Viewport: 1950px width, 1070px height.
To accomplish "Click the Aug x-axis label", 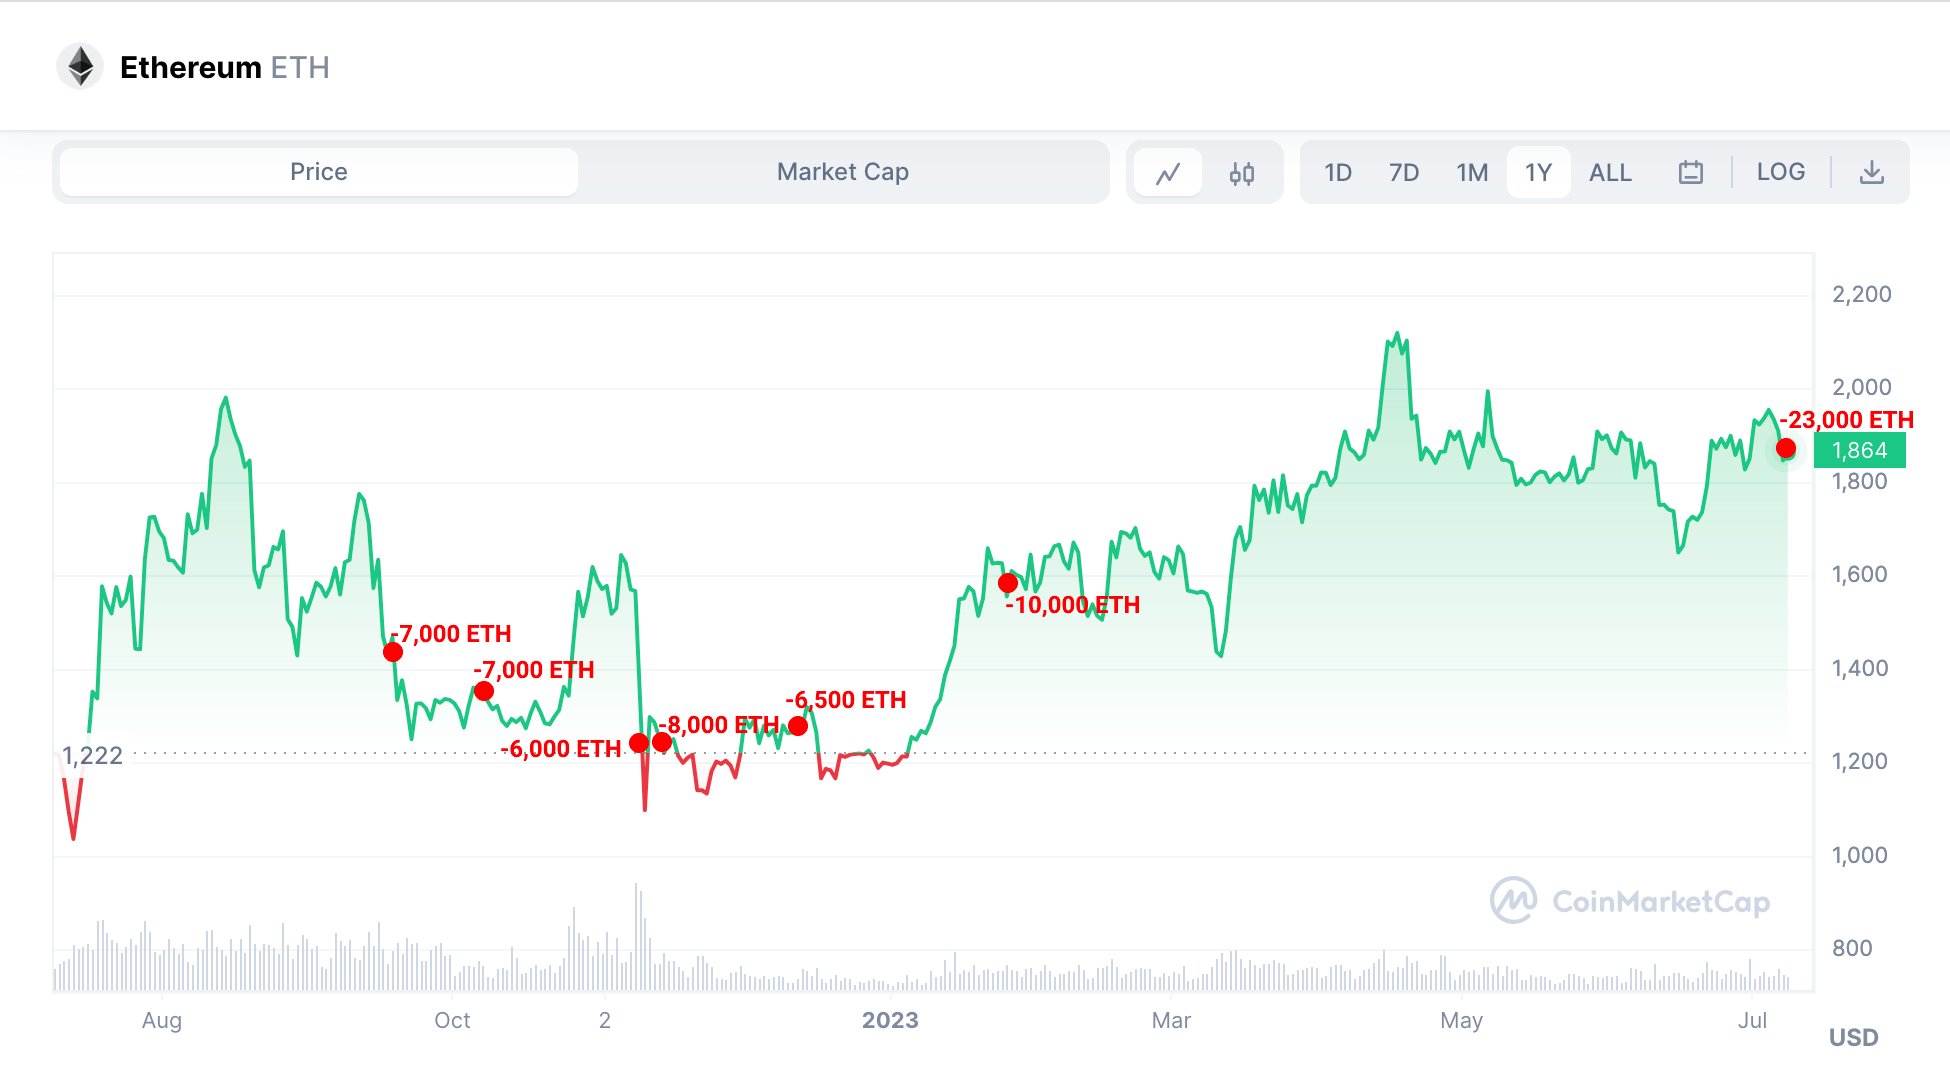I will (162, 1021).
